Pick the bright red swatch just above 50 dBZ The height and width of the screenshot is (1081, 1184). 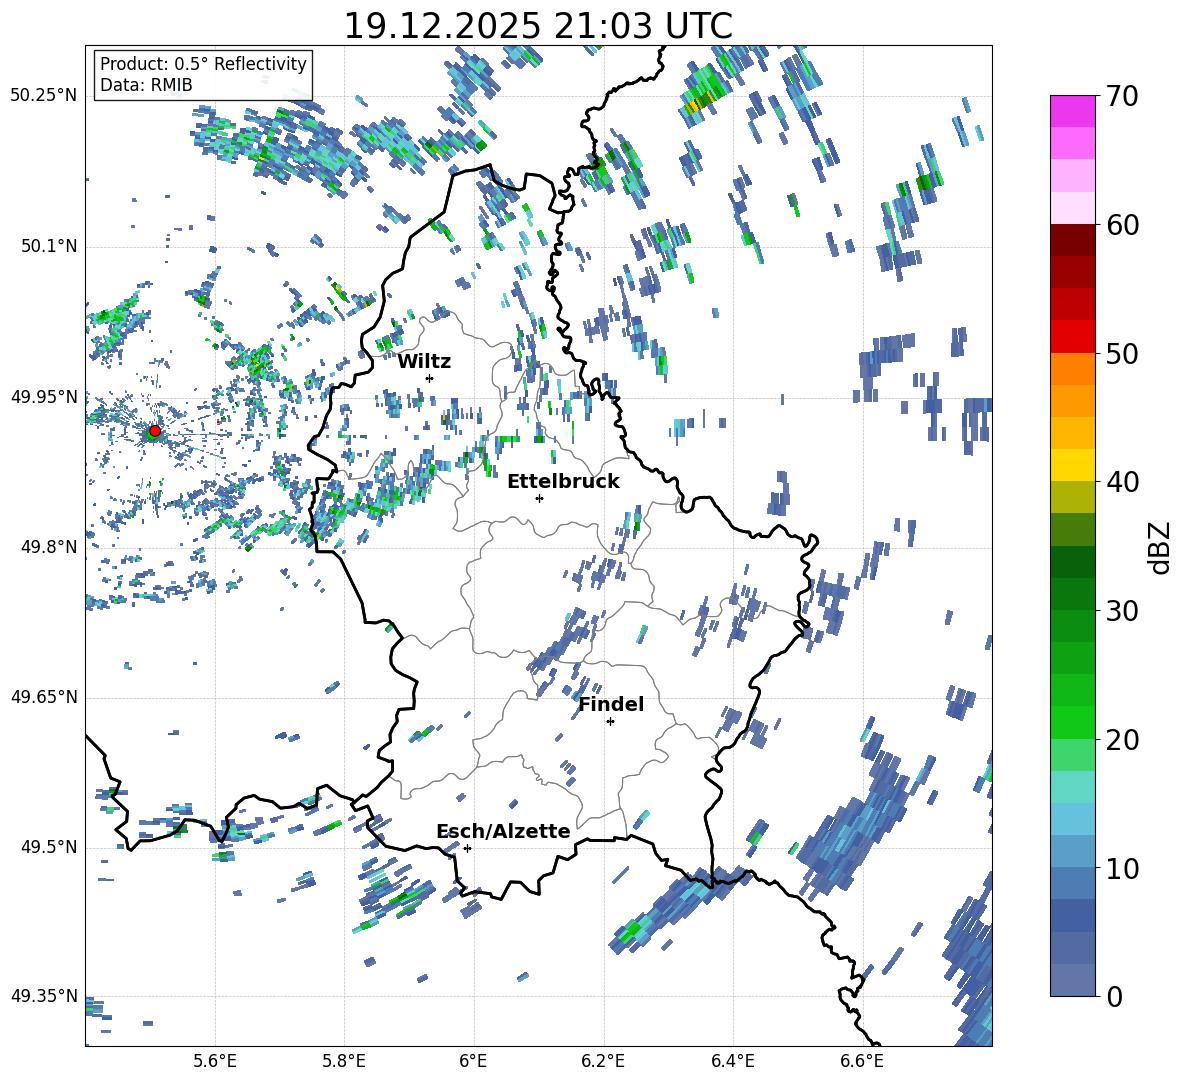point(1073,336)
